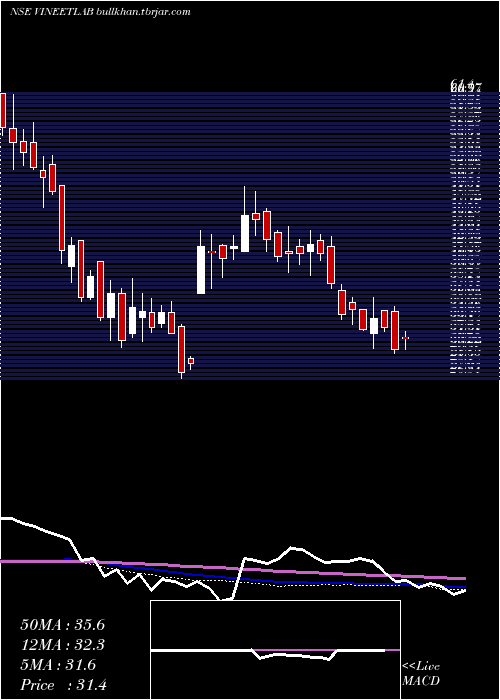Click the 'NSE VINEETLAB bullkhan.tbrjar.com' chart title
The height and width of the screenshot is (700, 500).
point(100,12)
